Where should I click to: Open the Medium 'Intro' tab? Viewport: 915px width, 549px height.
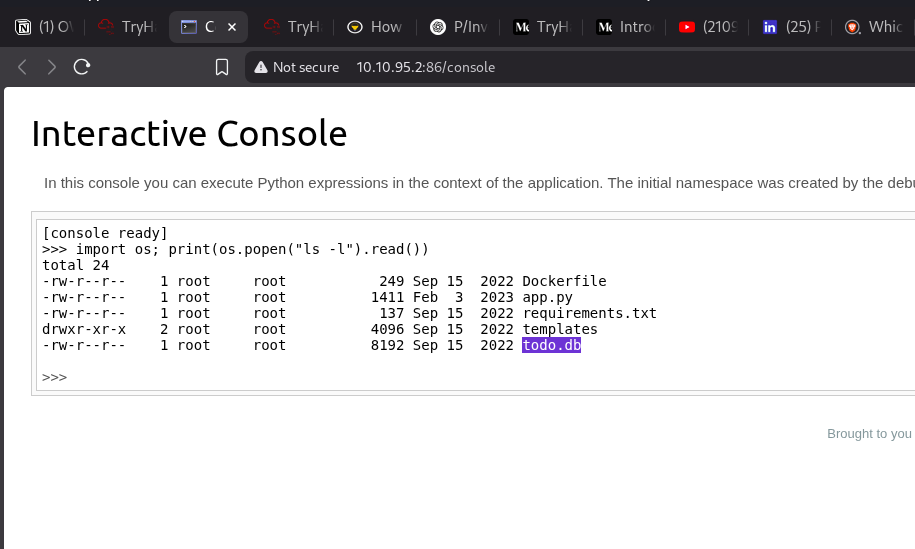(624, 27)
